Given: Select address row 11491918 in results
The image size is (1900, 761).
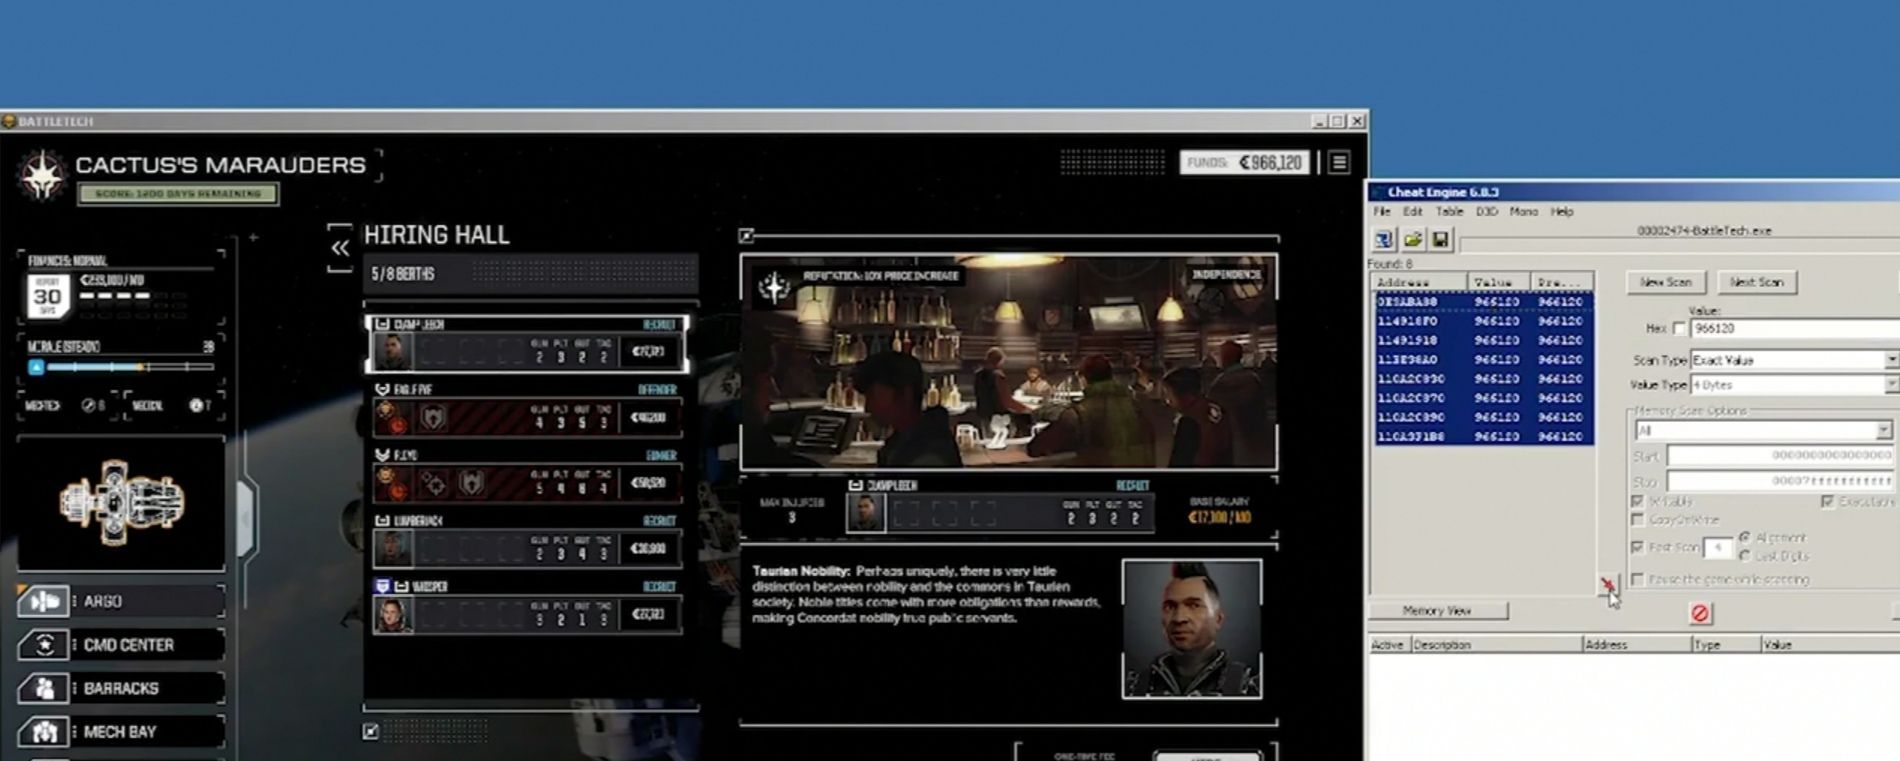Looking at the screenshot, I should (x=1484, y=341).
